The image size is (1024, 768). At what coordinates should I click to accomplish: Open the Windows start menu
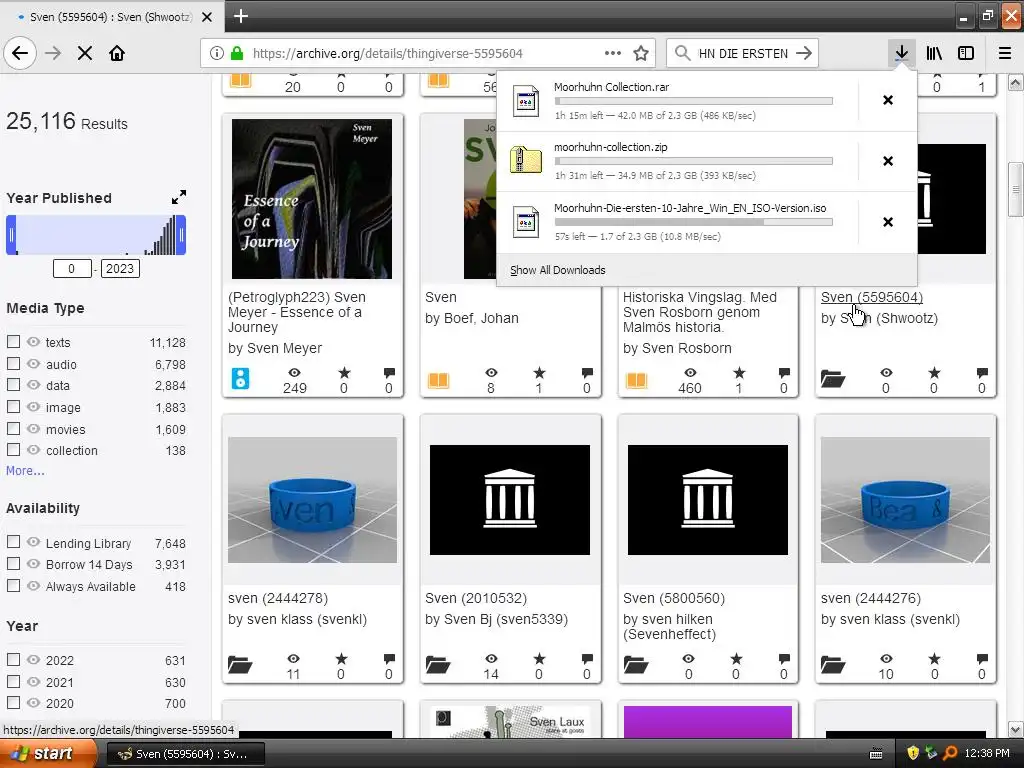coord(47,754)
